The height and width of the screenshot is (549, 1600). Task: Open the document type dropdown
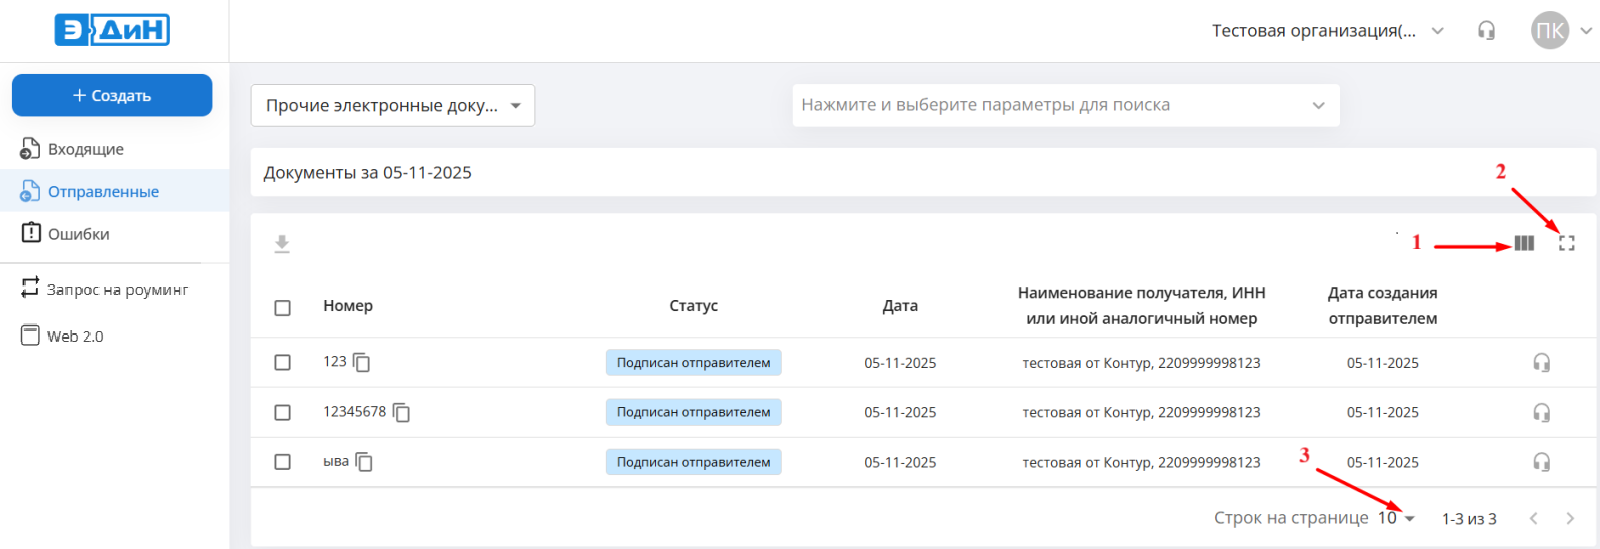(392, 105)
